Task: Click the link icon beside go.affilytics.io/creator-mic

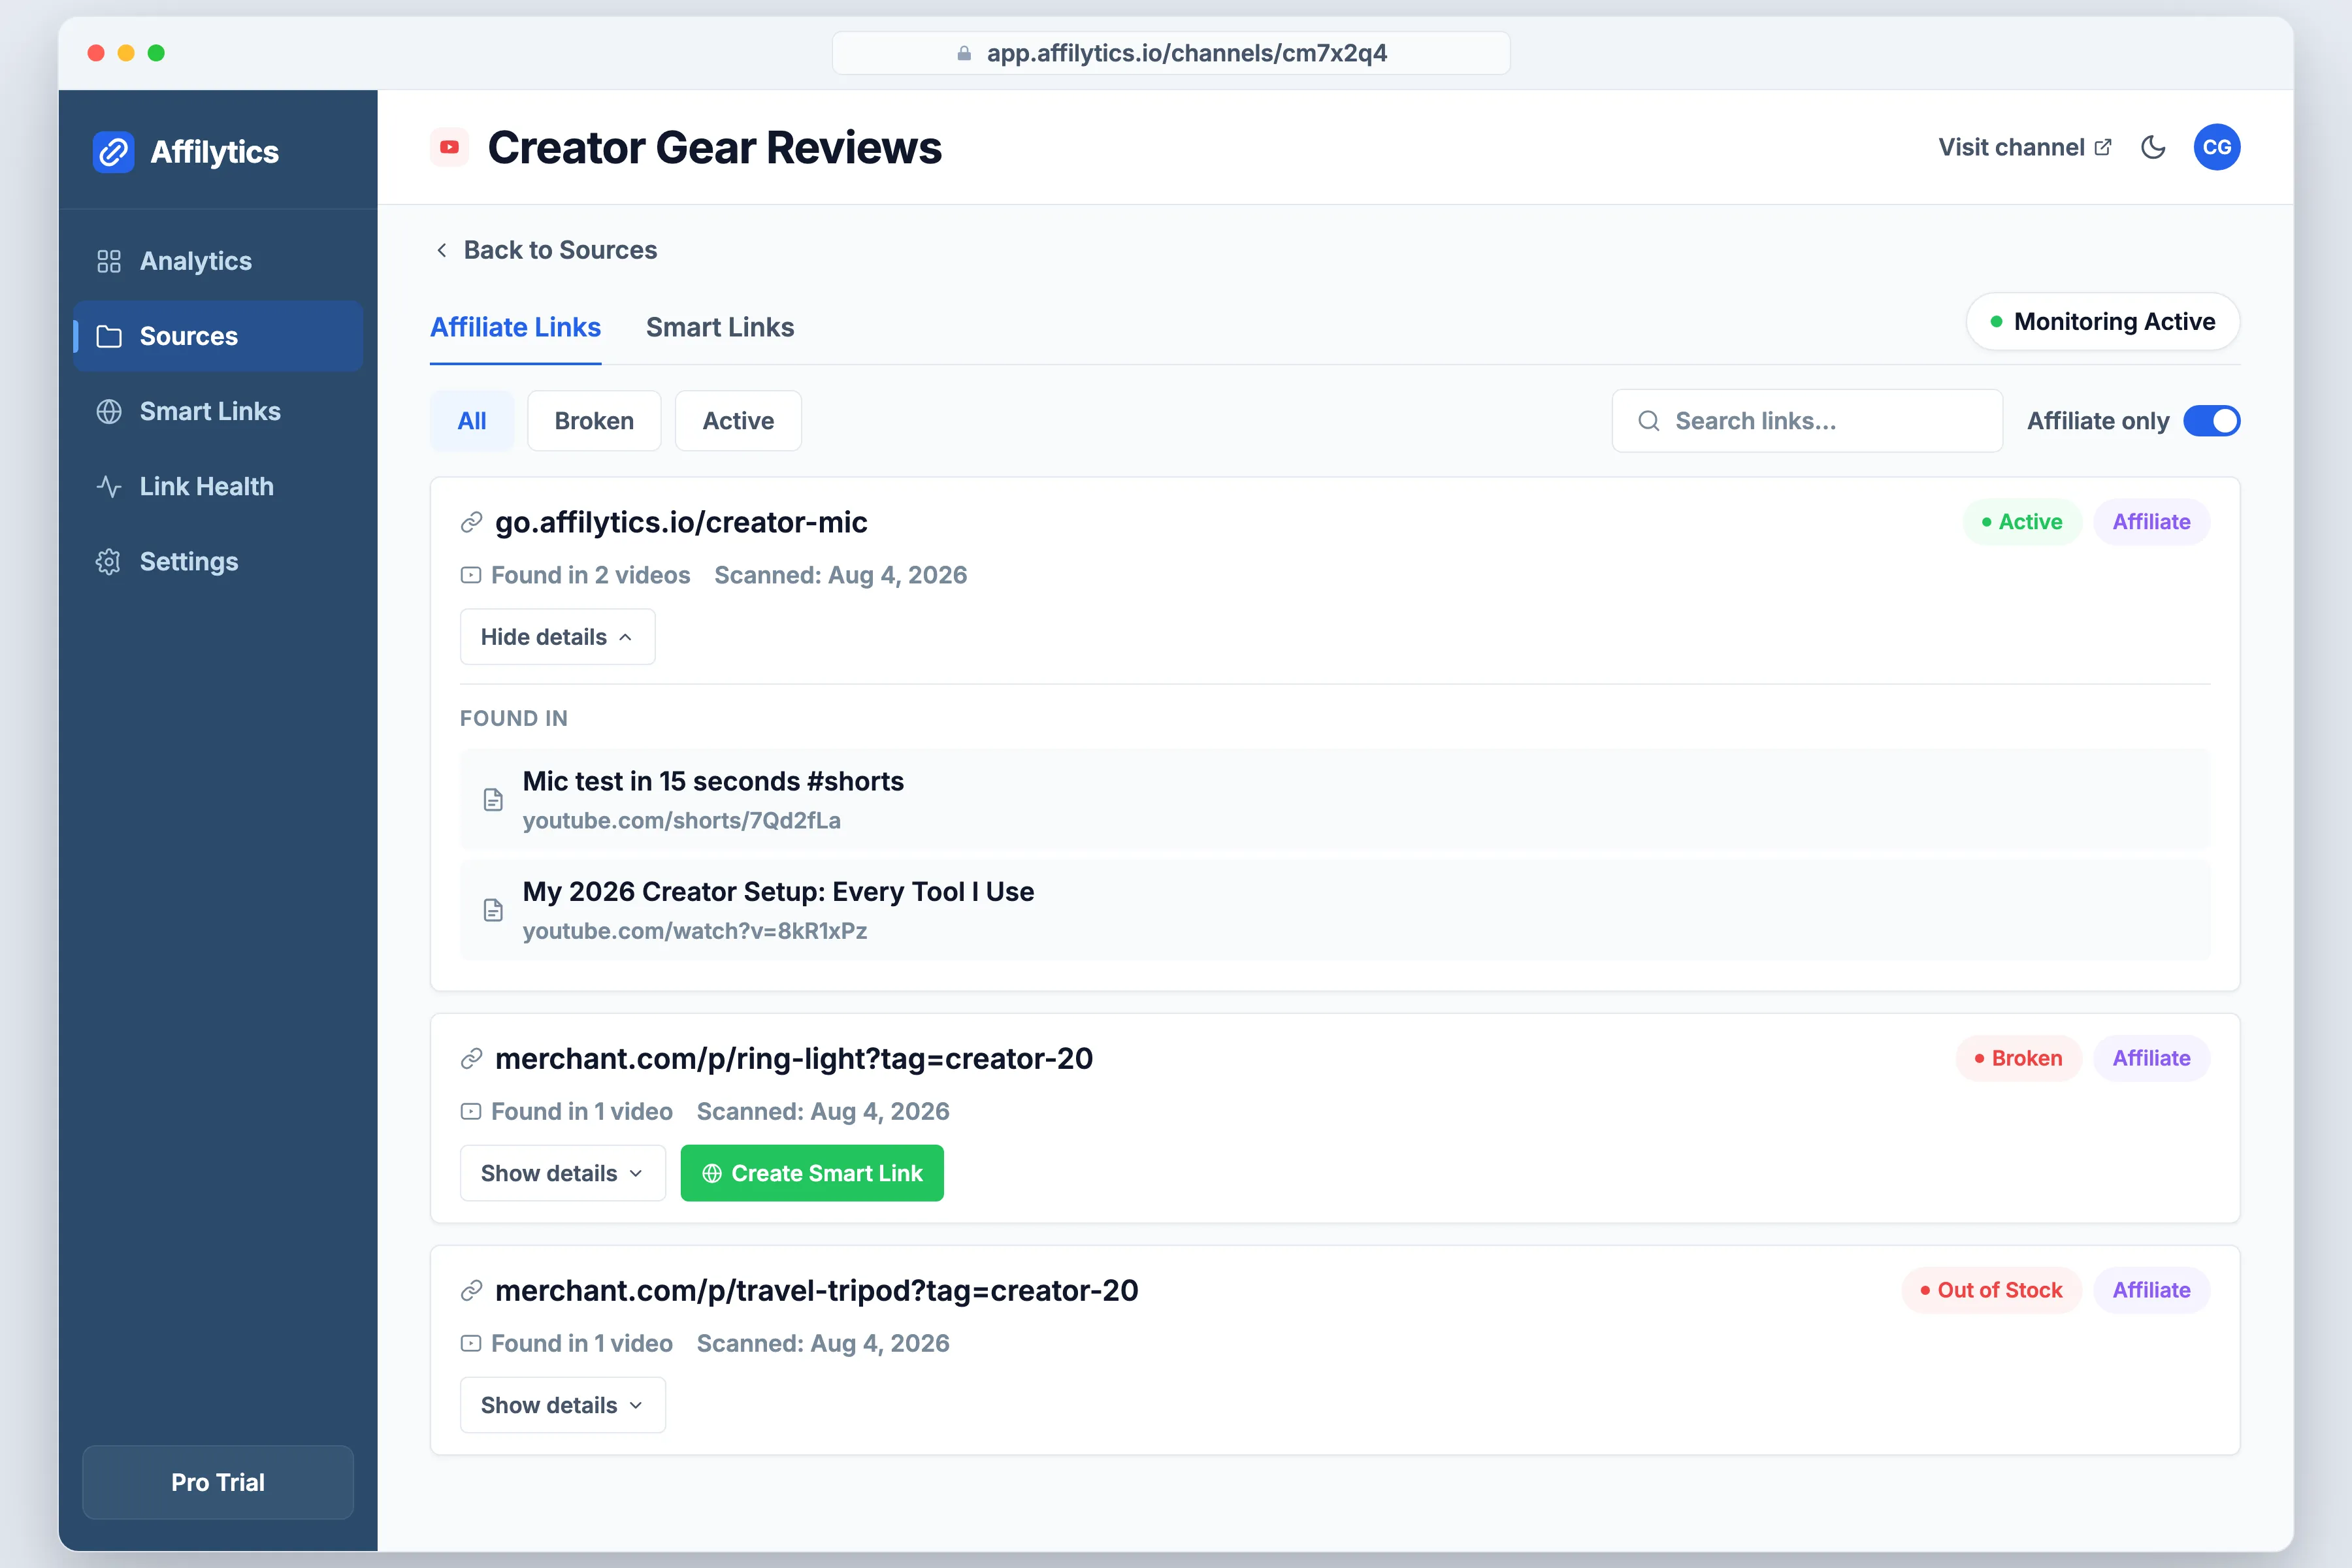Action: coord(472,522)
